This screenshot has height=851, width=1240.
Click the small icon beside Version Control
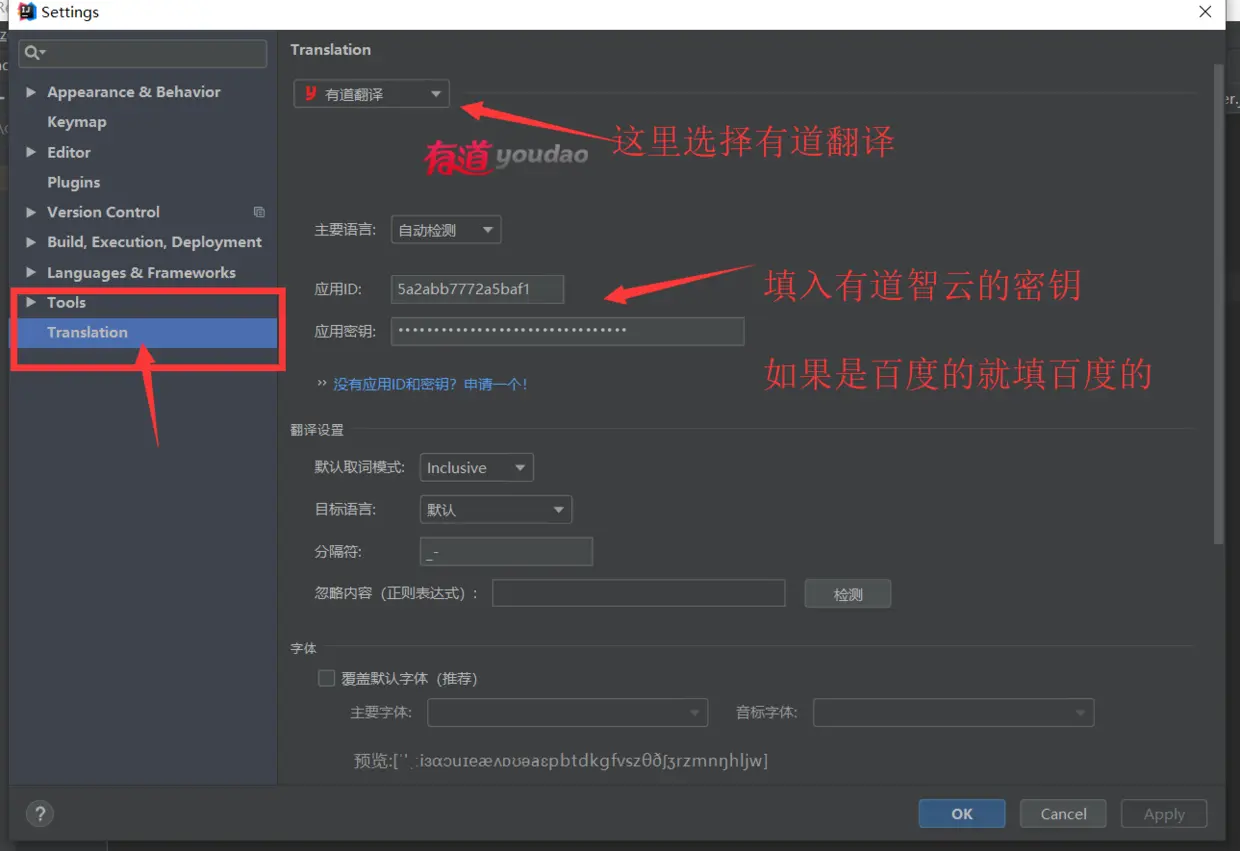259,212
